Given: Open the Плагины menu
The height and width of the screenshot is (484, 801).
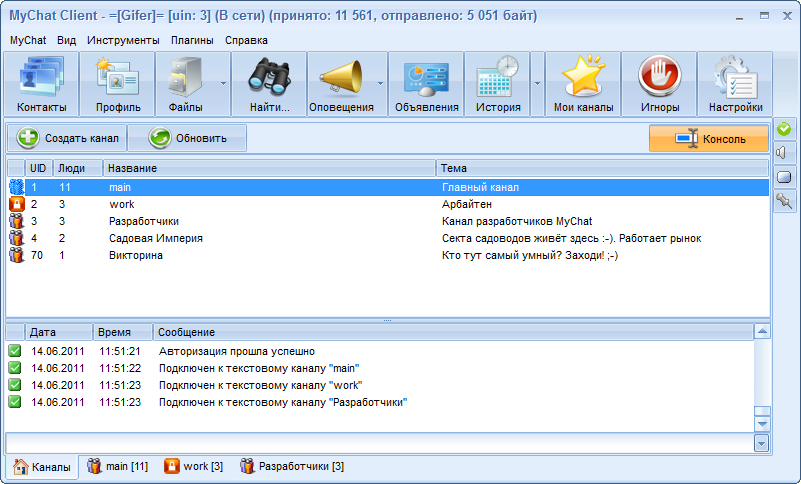Looking at the screenshot, I should click(x=192, y=40).
